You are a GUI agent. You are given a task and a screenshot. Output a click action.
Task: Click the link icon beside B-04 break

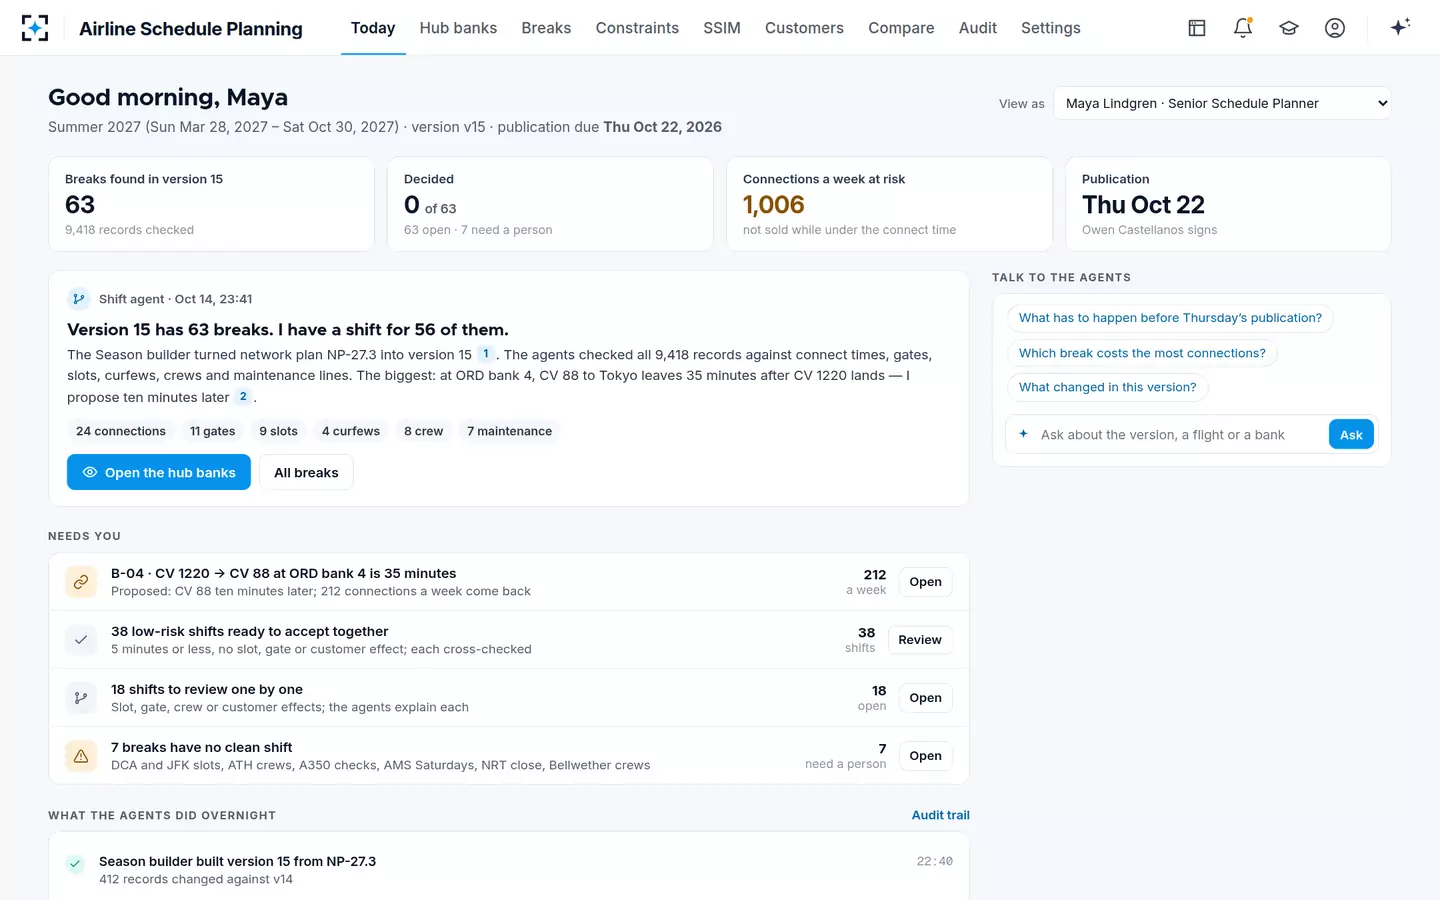[81, 582]
